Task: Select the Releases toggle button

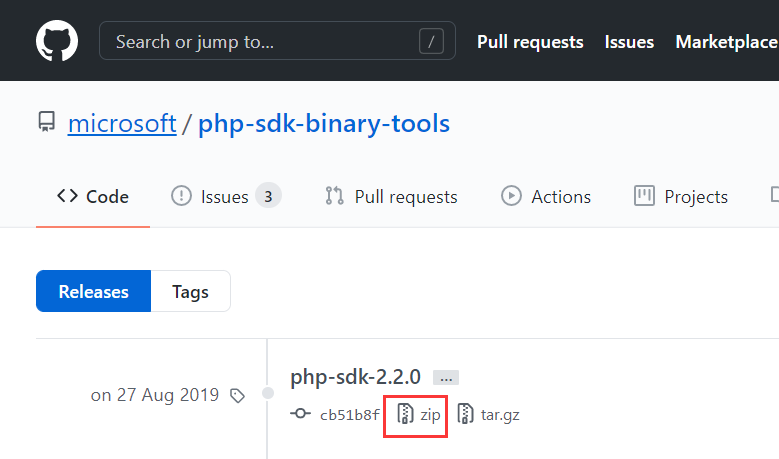Action: coord(93,291)
